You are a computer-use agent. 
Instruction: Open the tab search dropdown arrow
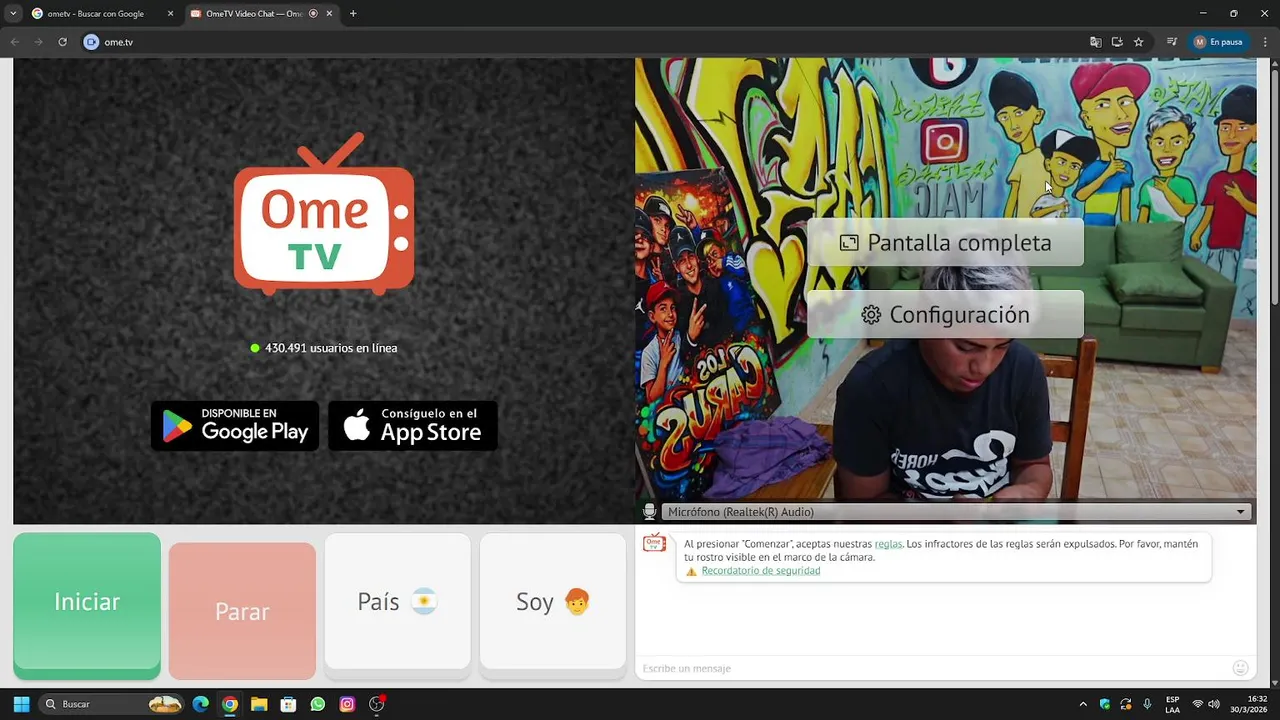pos(13,14)
